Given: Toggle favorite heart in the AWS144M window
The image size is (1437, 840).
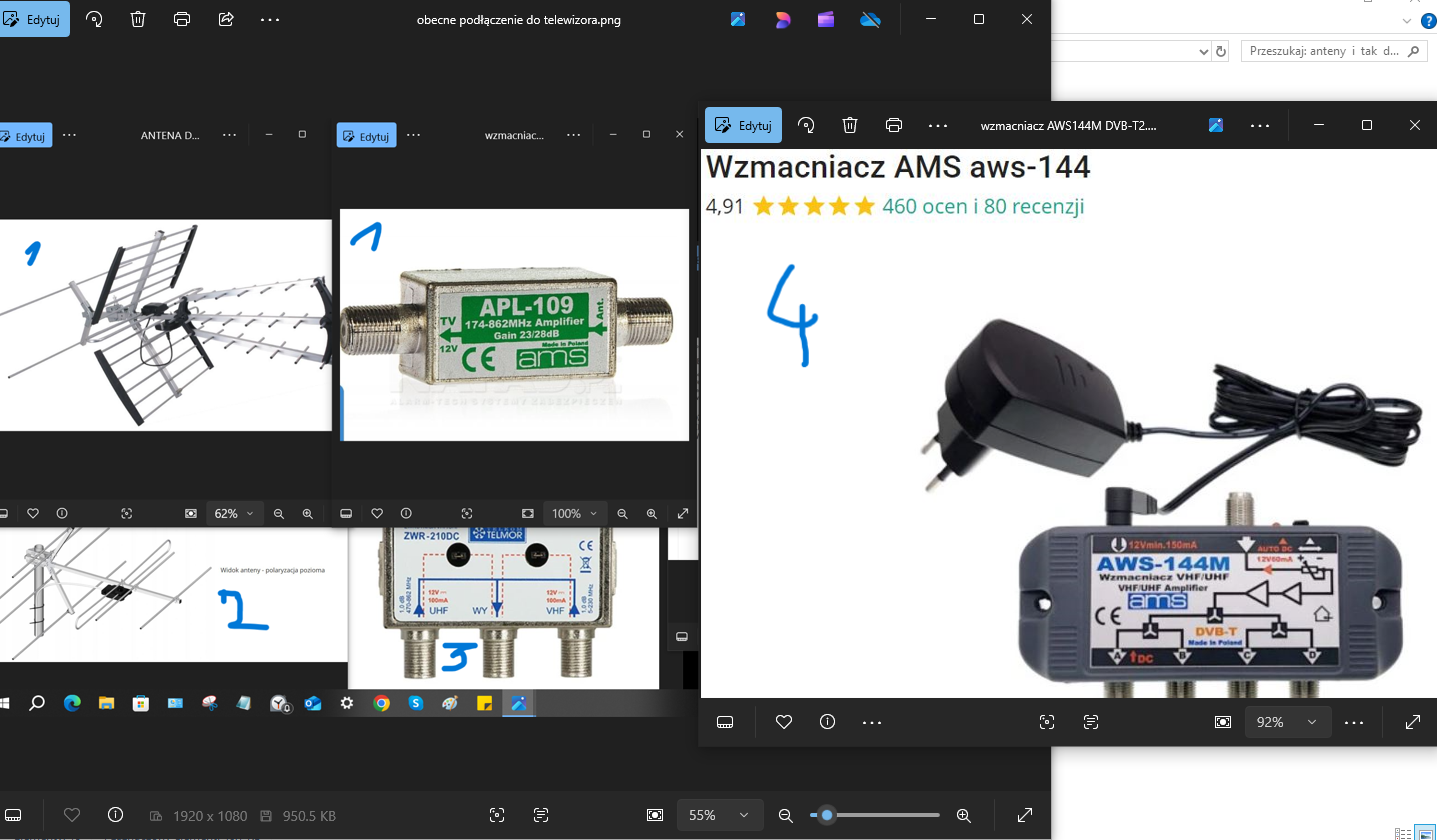Looking at the screenshot, I should [784, 721].
